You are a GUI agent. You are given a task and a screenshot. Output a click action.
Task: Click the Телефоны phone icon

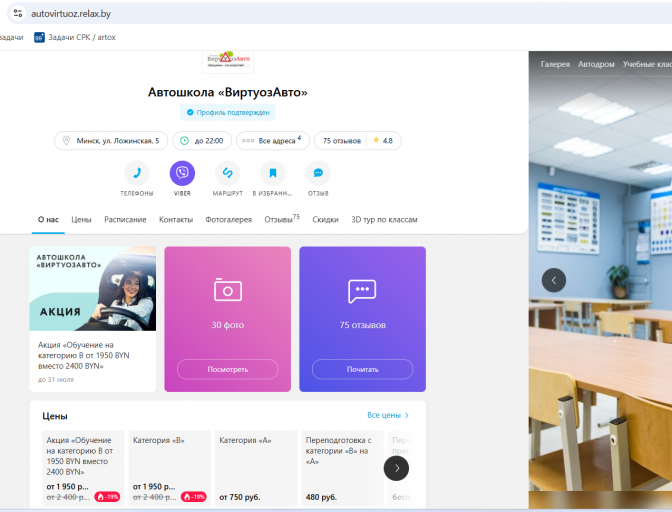(x=137, y=173)
